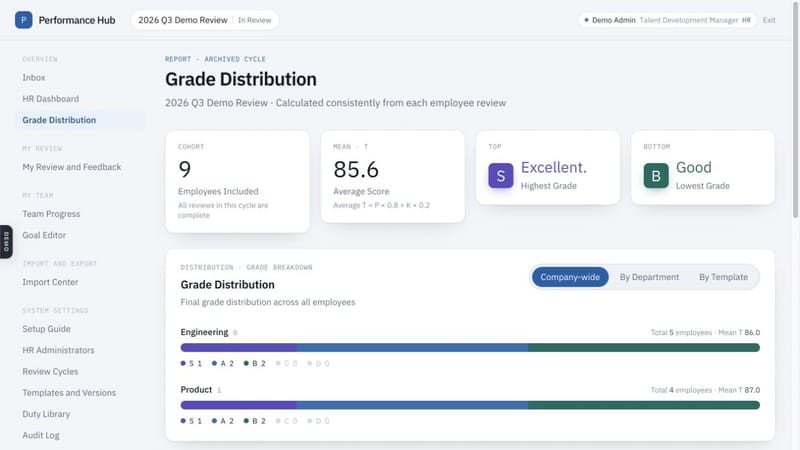The width and height of the screenshot is (800, 450).
Task: Click the S 1 legend in Engineering row
Action: pyautogui.click(x=191, y=364)
